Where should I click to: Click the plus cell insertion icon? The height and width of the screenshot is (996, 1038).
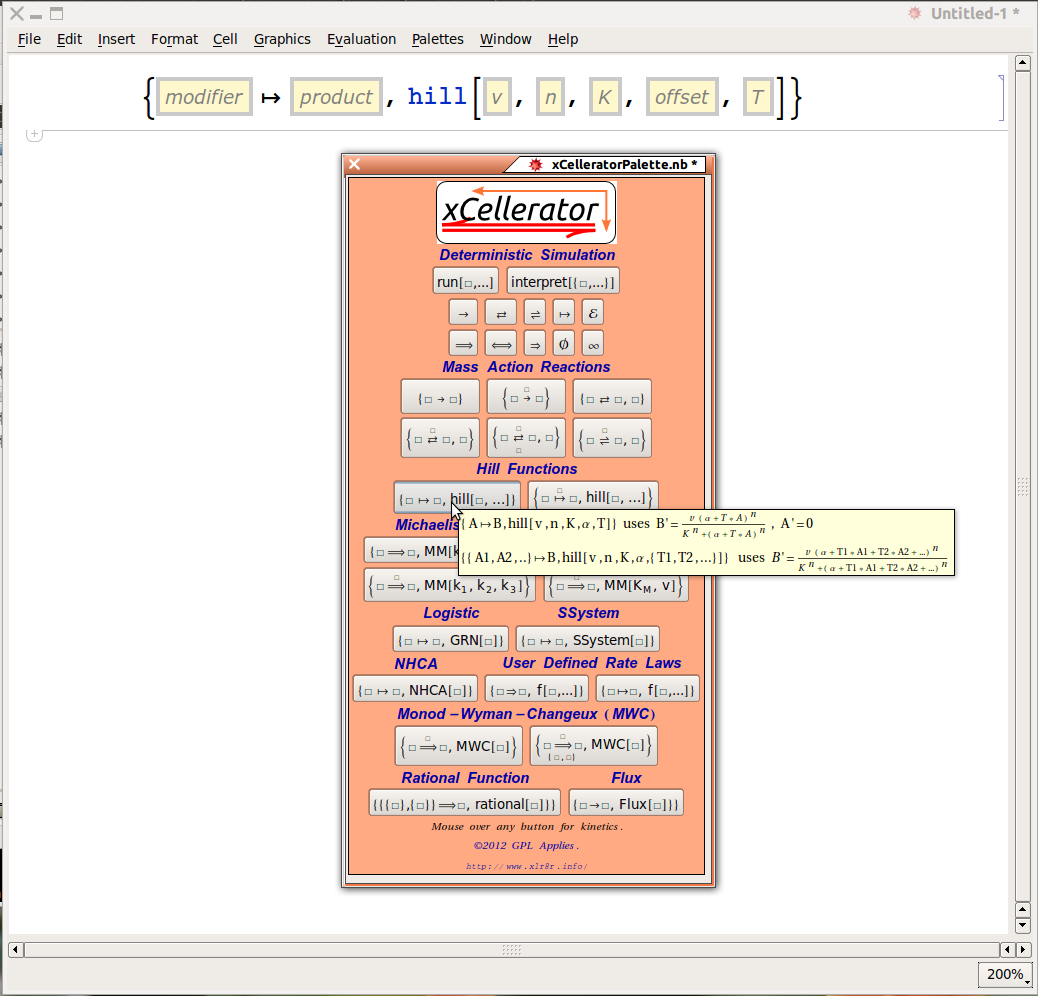tap(34, 134)
